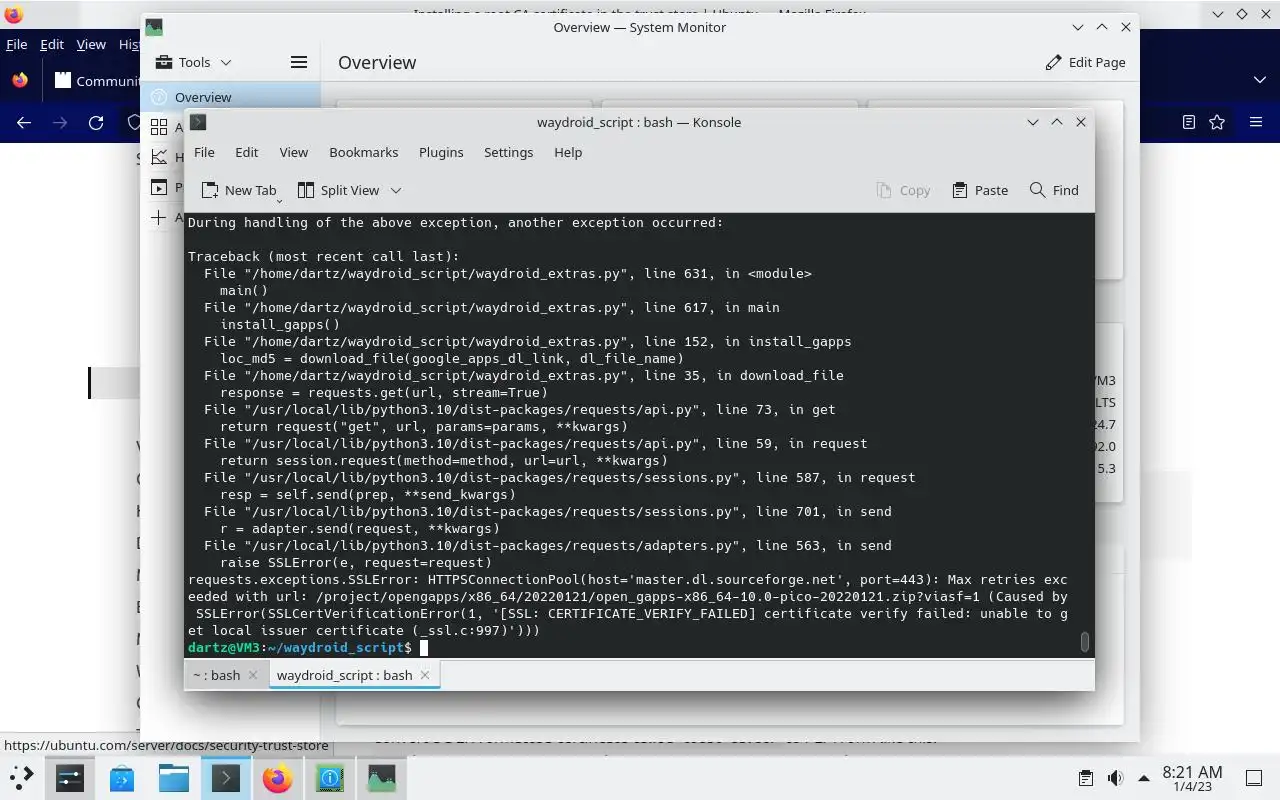1280x800 pixels.
Task: Launch Discover software center from the taskbar
Action: click(x=122, y=778)
